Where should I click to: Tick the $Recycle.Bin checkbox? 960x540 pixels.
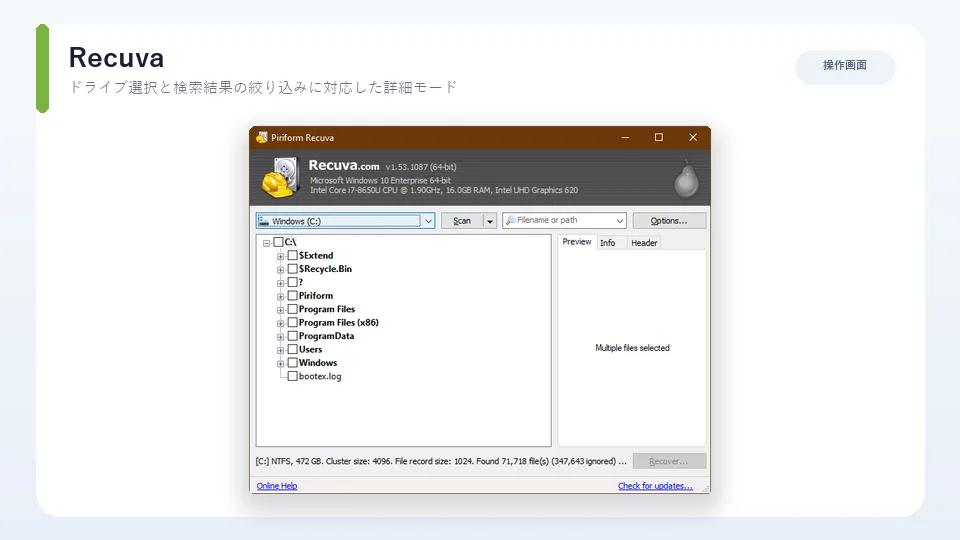click(293, 269)
